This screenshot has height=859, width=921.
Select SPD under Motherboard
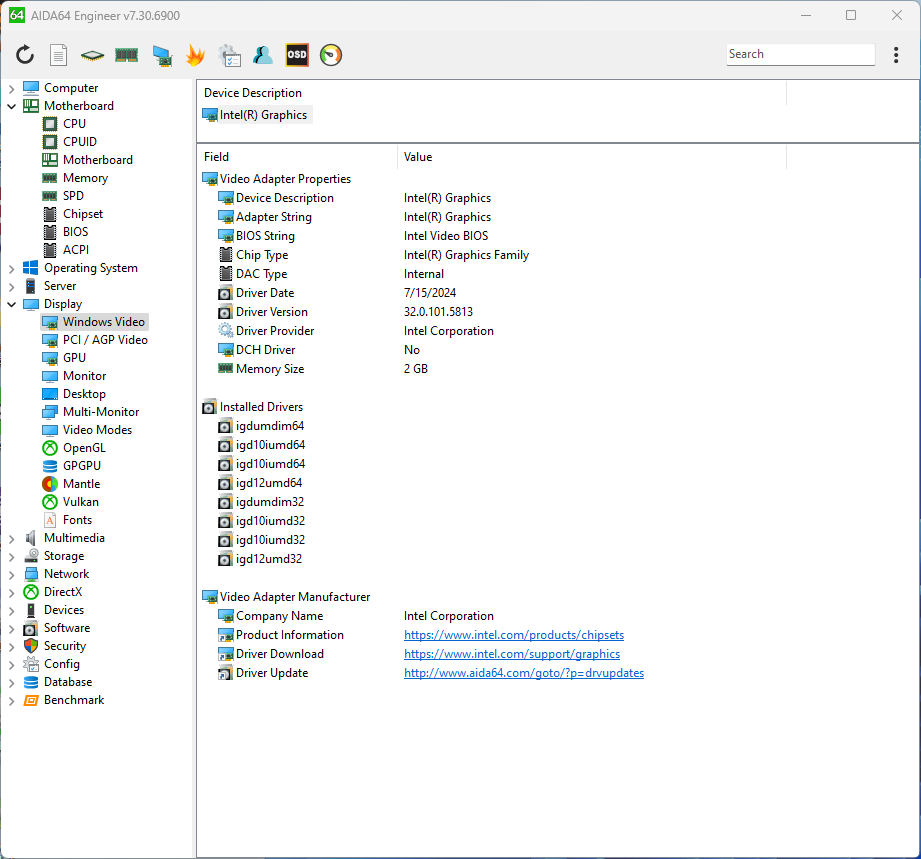pyautogui.click(x=73, y=196)
